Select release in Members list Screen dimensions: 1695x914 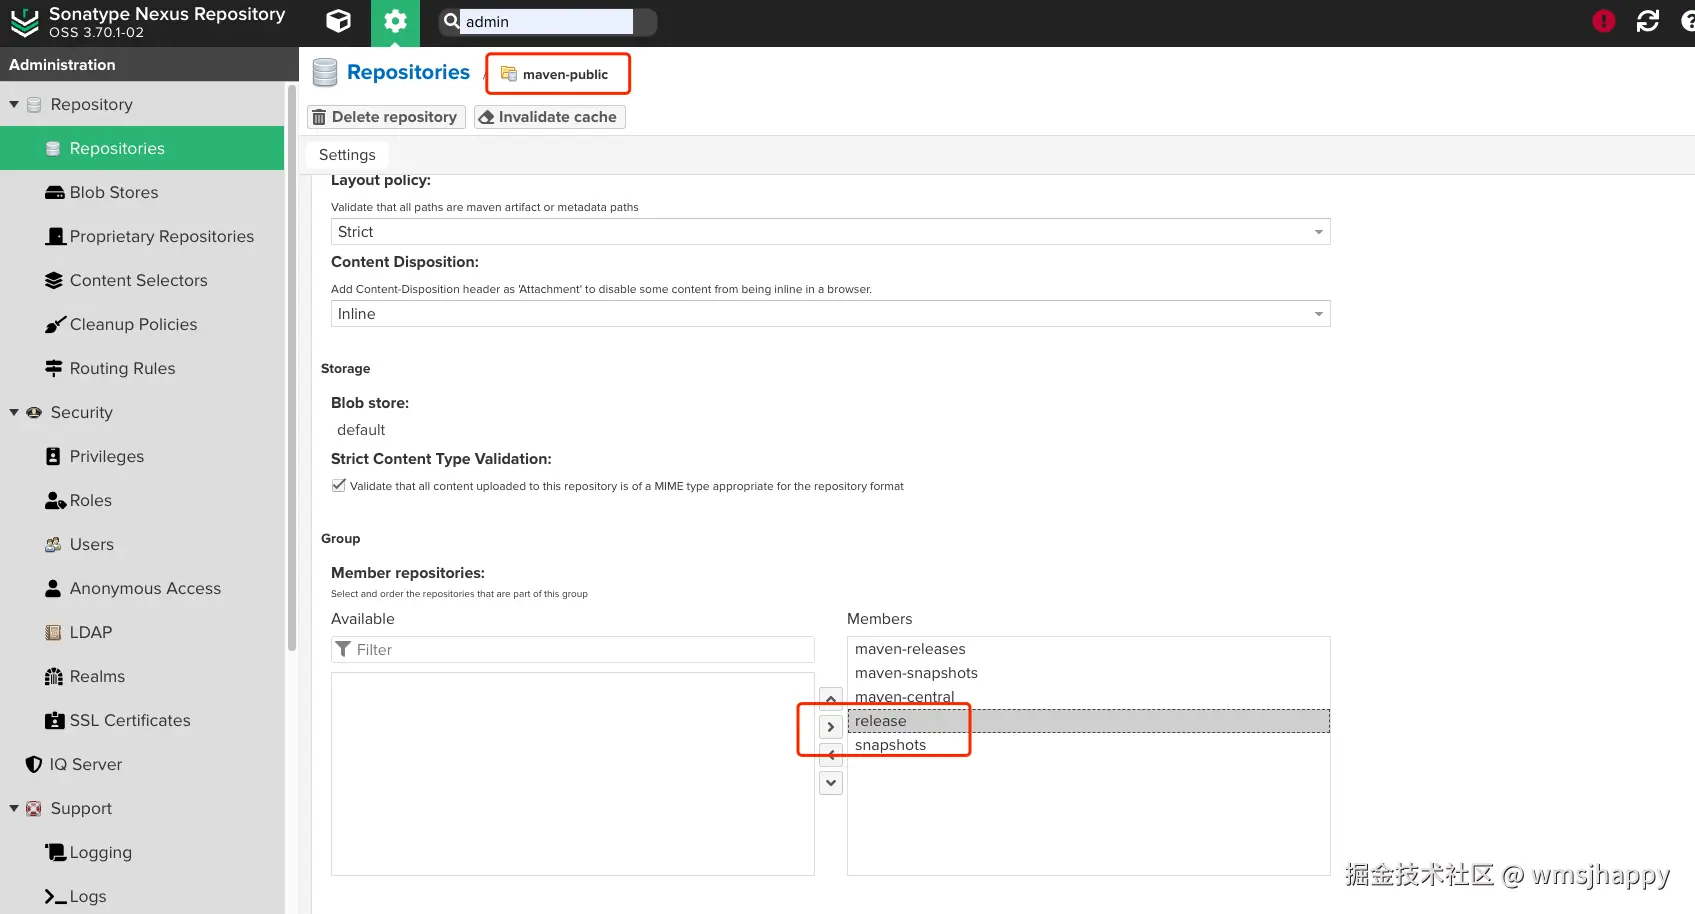(1088, 721)
